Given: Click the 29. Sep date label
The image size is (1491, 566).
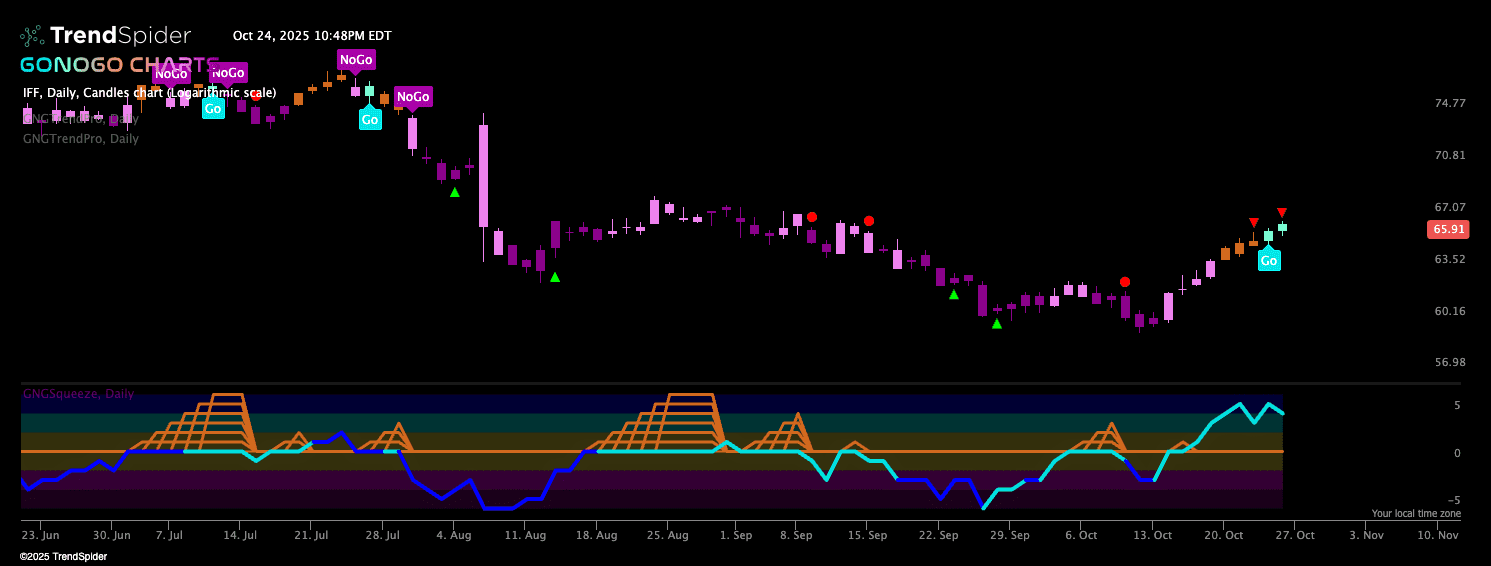Looking at the screenshot, I should 1009,535.
